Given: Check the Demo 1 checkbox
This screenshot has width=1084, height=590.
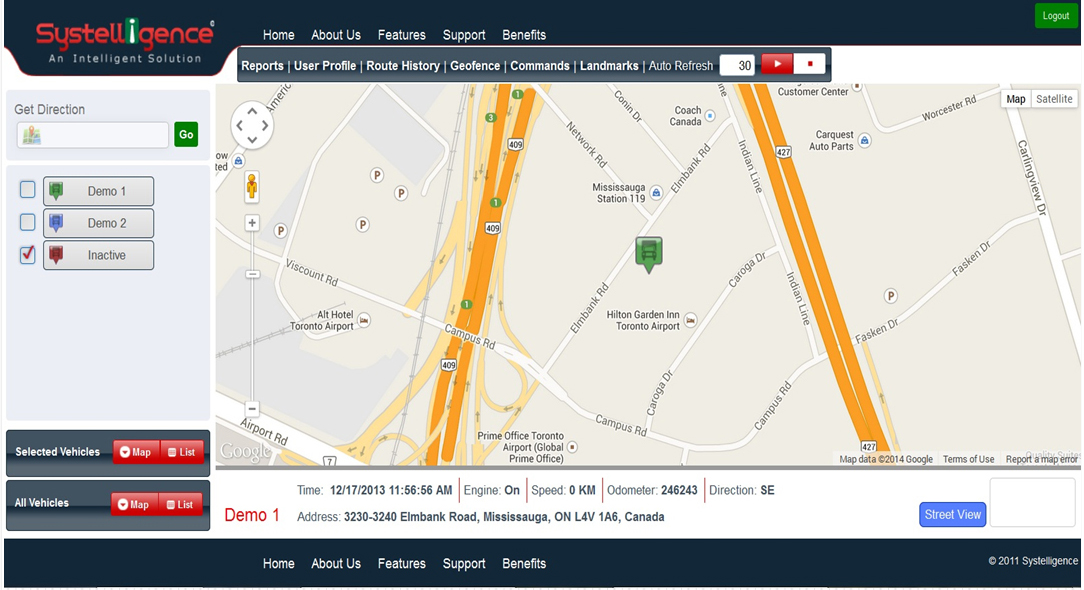Looking at the screenshot, I should (28, 190).
